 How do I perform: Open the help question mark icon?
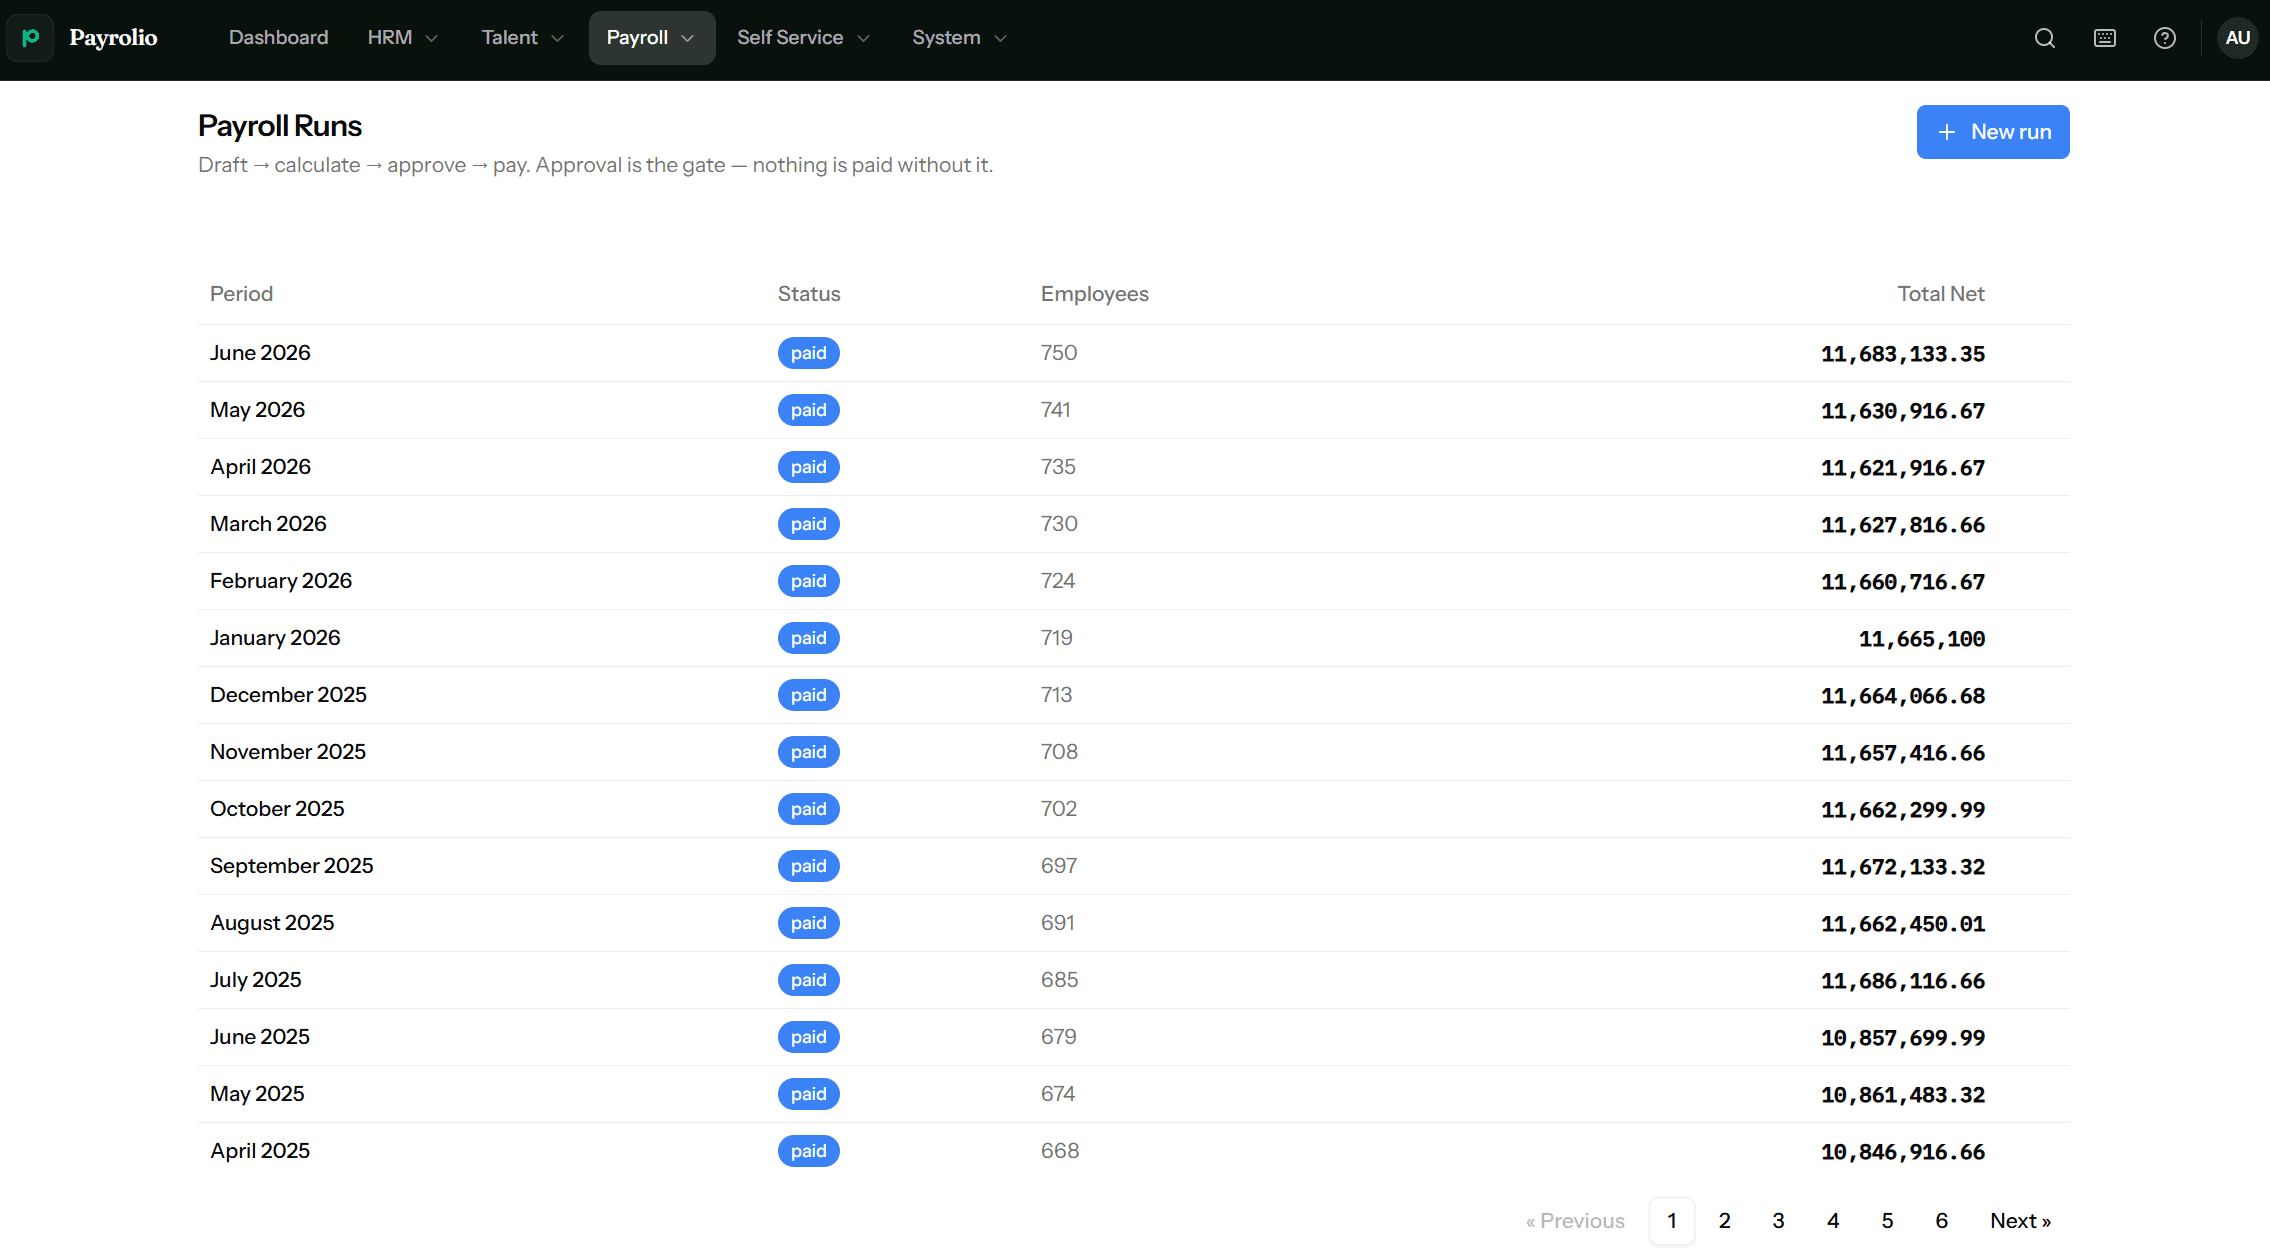click(x=2165, y=38)
